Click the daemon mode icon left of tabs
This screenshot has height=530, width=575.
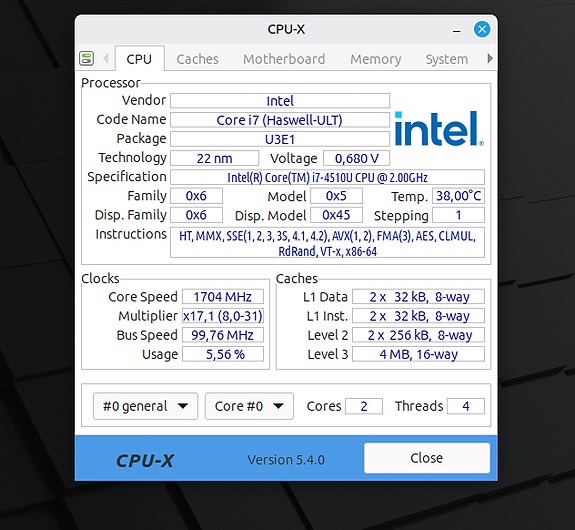point(87,58)
